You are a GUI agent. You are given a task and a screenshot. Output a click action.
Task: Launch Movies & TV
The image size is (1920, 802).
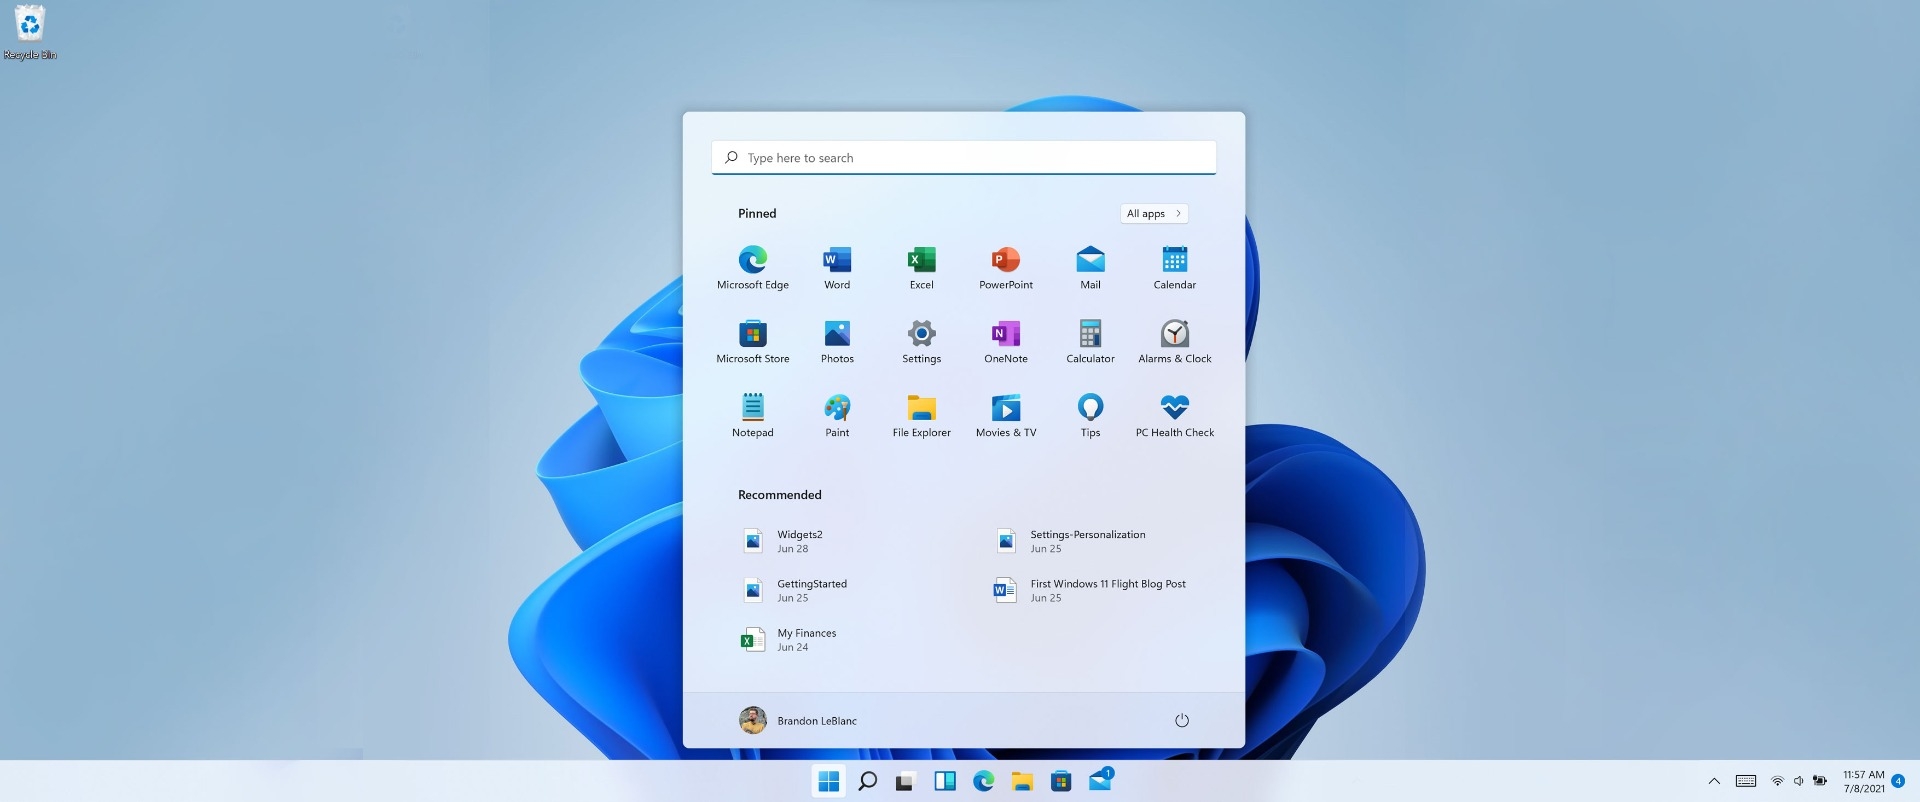(x=1006, y=415)
